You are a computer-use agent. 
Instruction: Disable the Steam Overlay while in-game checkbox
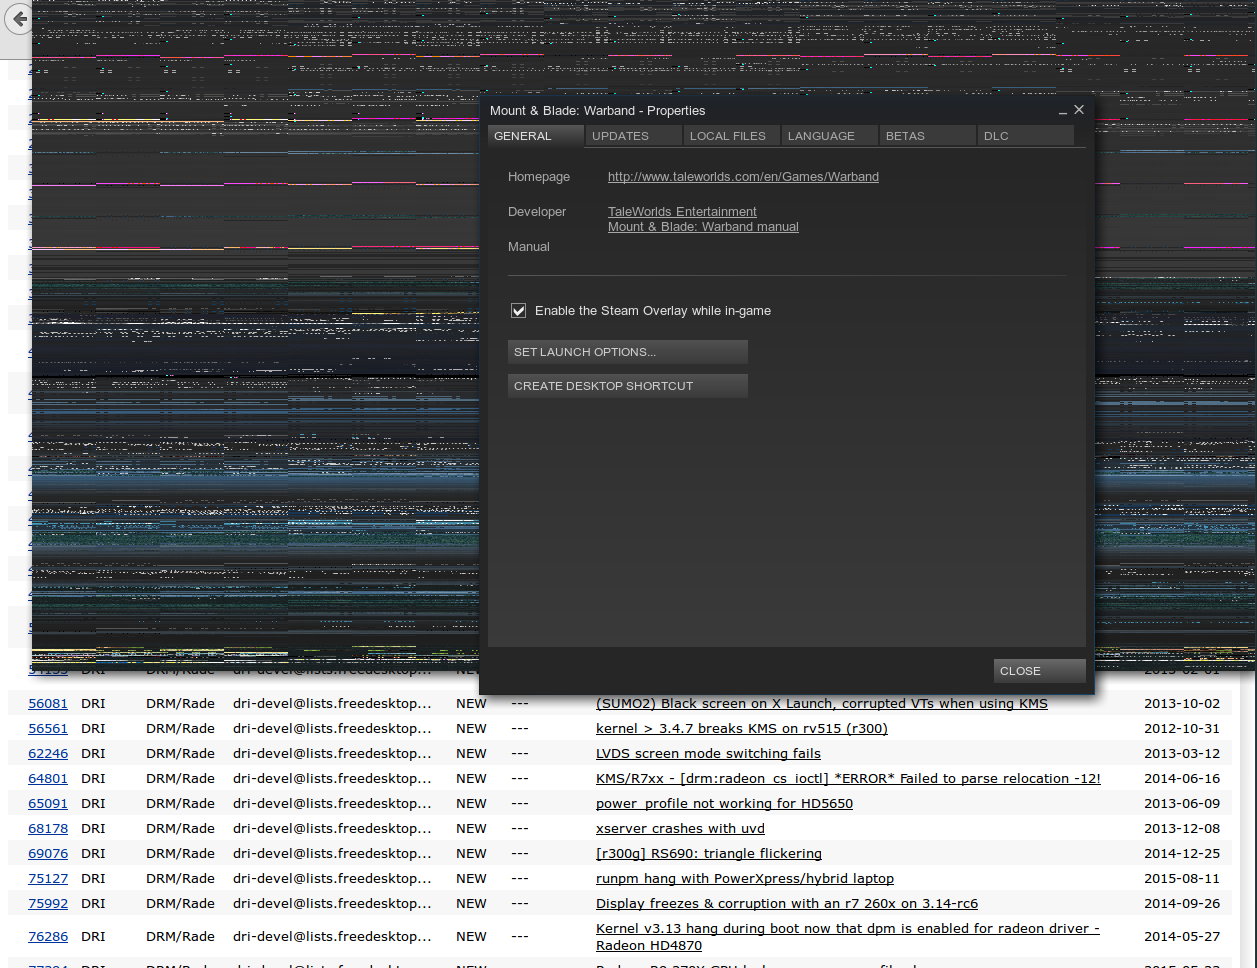[518, 311]
